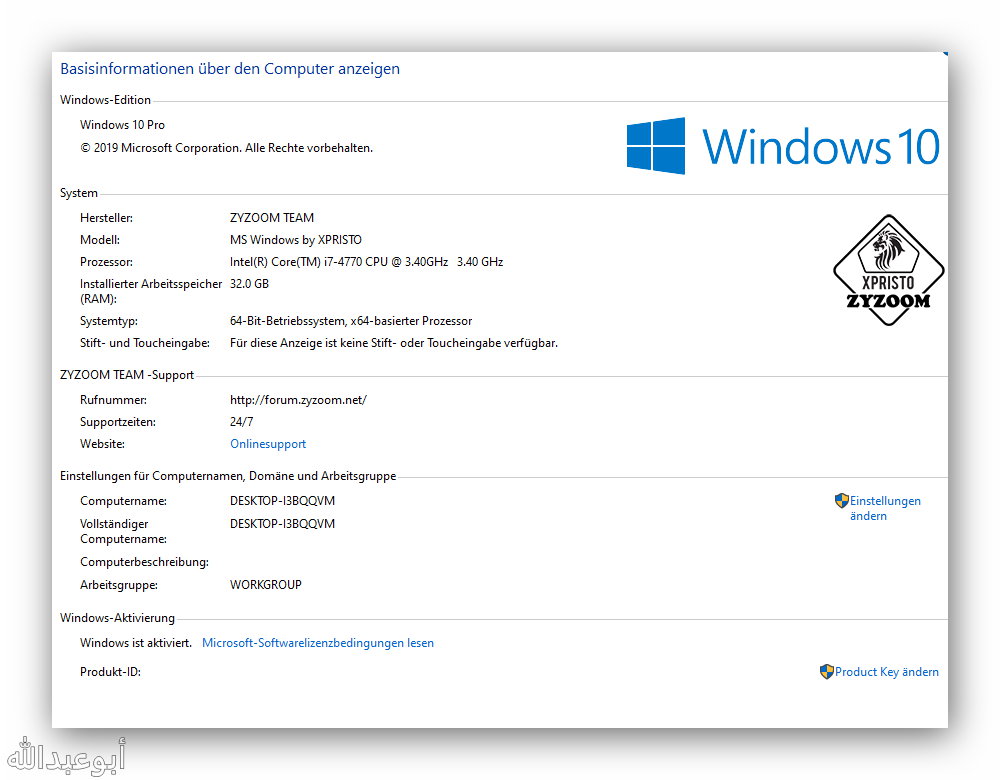Image resolution: width=1000 pixels, height=780 pixels.
Task: Click the Windows 10 wordmark text
Action: click(820, 147)
